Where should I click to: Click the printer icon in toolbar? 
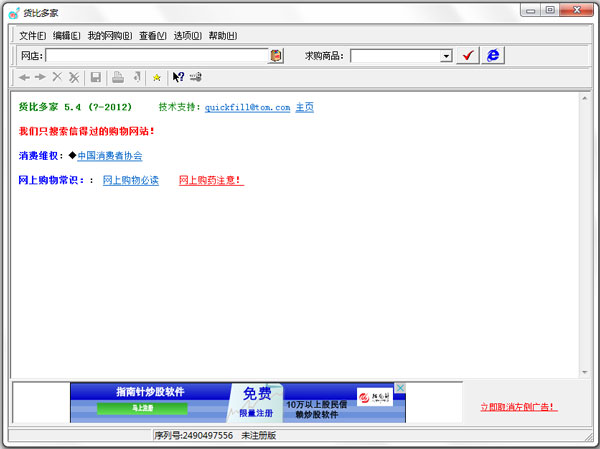point(118,78)
